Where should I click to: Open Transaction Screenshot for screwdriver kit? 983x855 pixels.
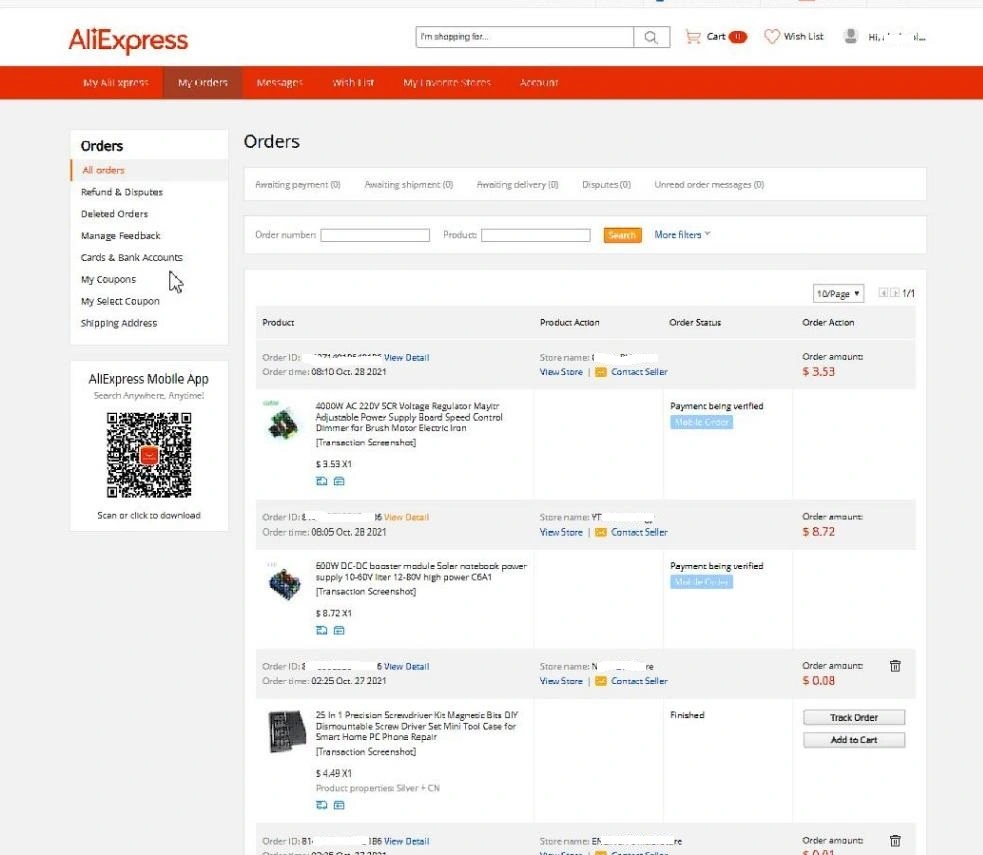[365, 752]
